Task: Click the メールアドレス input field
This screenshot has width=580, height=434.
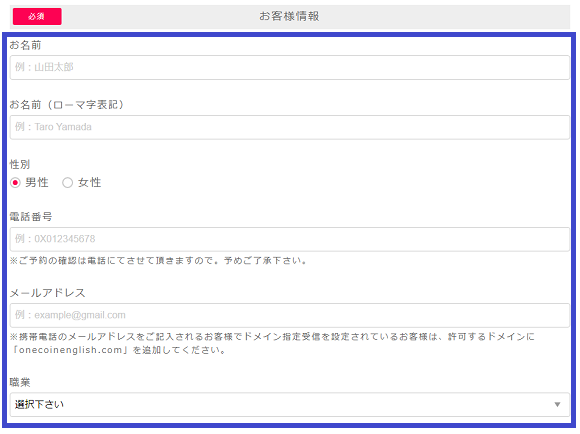Action: click(290, 315)
